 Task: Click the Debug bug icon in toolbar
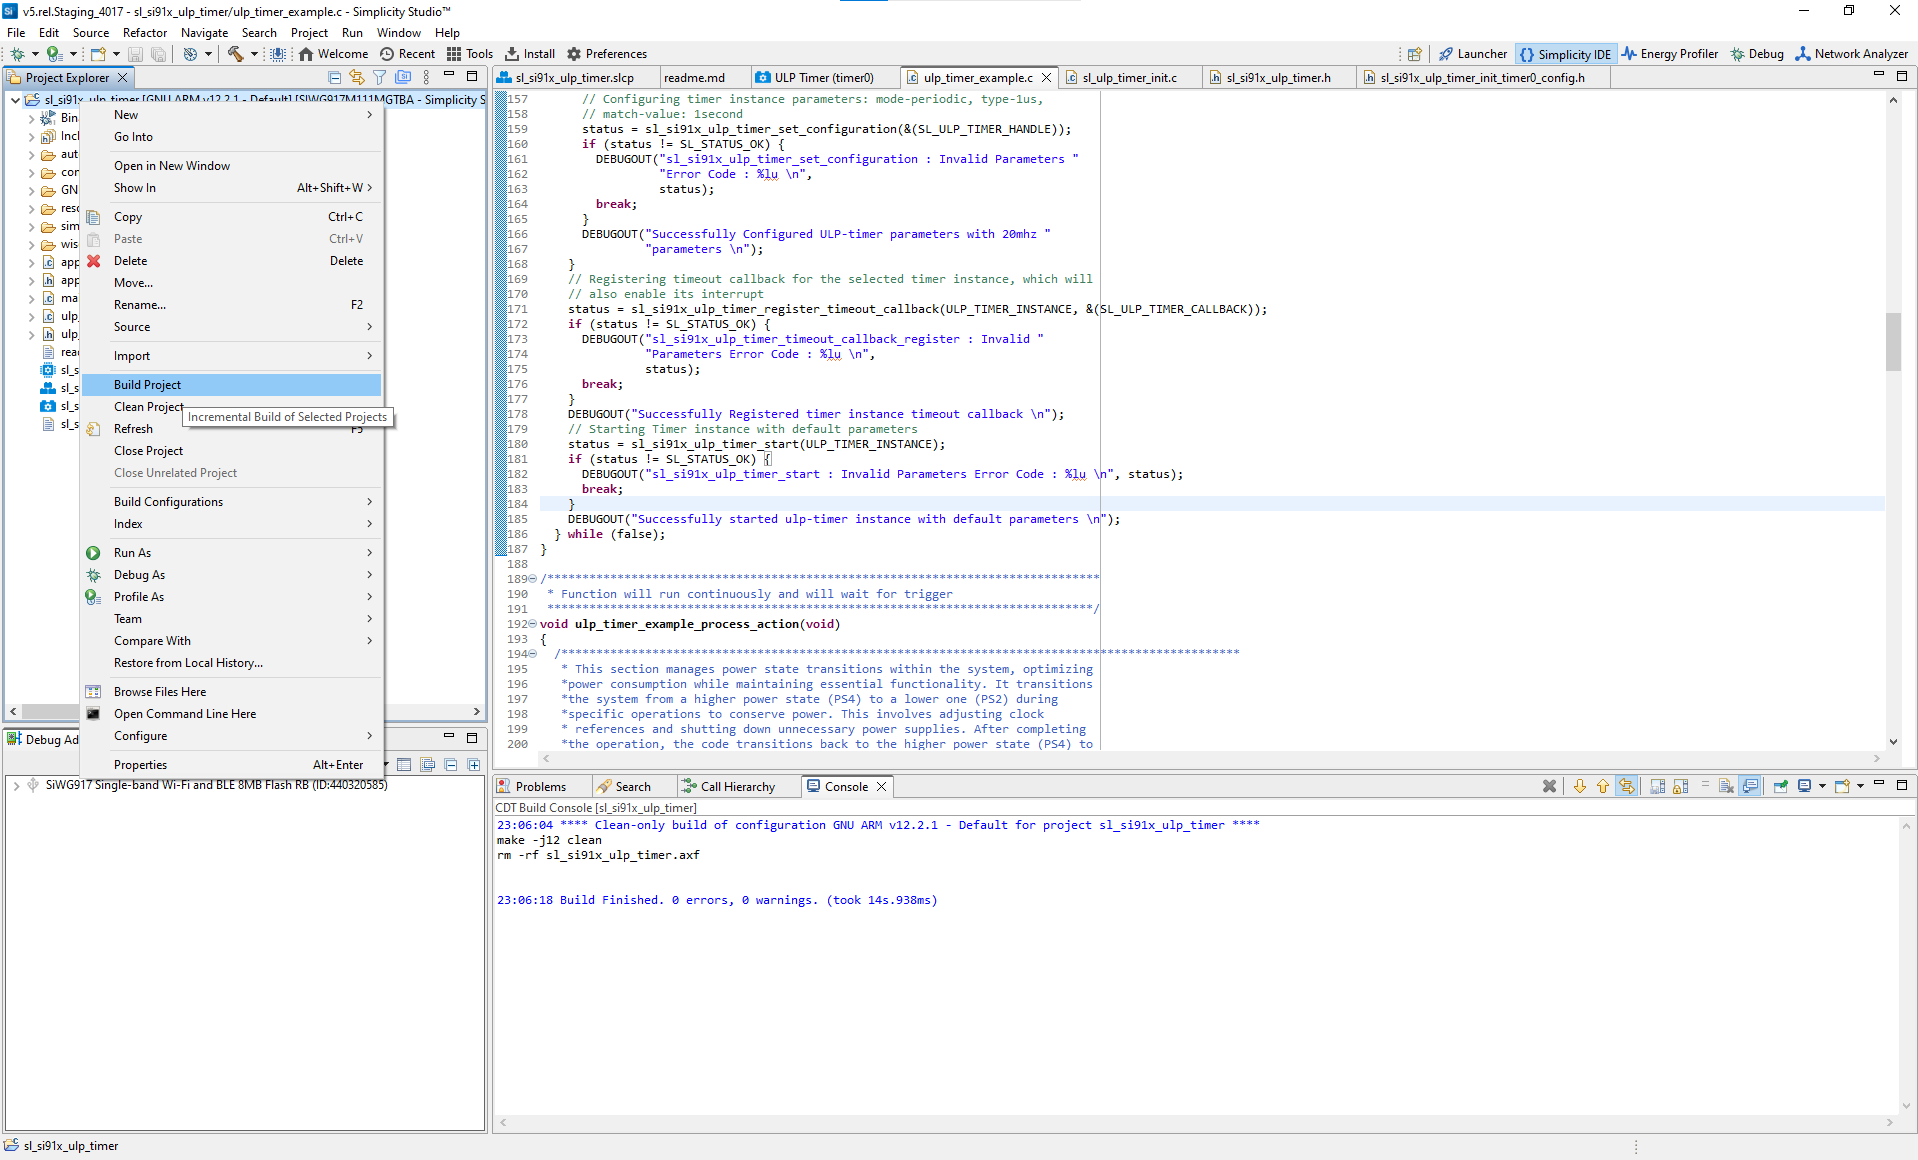pos(17,54)
